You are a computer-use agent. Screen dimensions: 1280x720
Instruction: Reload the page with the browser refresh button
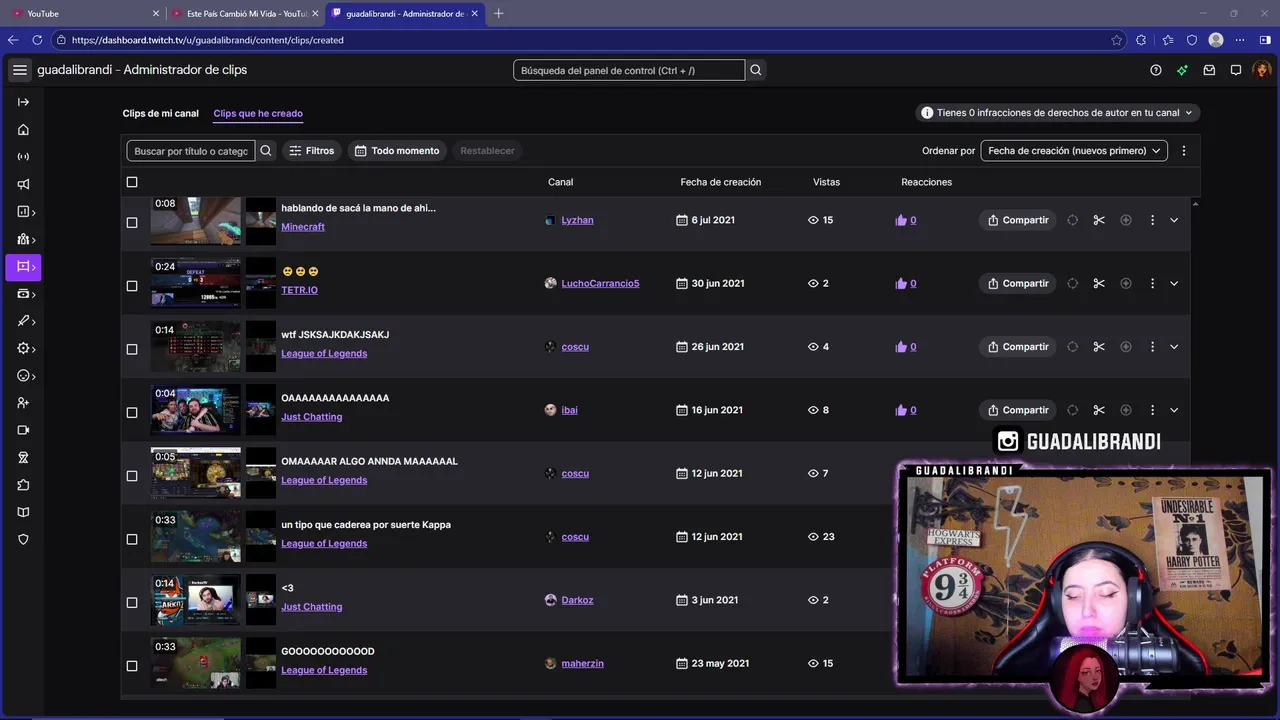click(x=37, y=40)
